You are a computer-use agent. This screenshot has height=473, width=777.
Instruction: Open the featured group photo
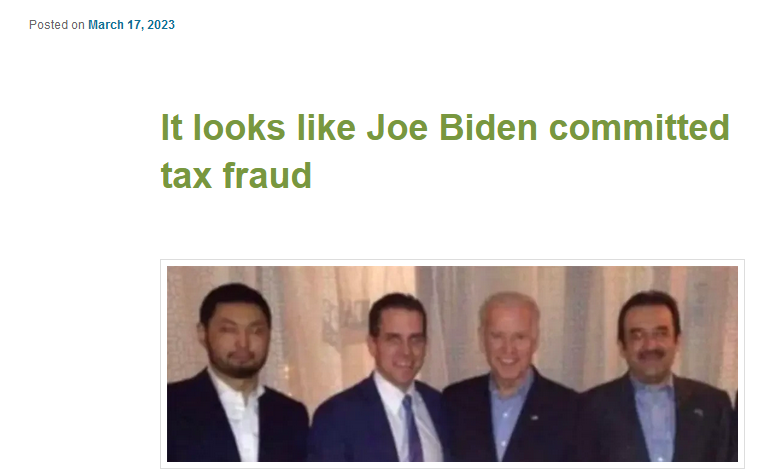452,364
